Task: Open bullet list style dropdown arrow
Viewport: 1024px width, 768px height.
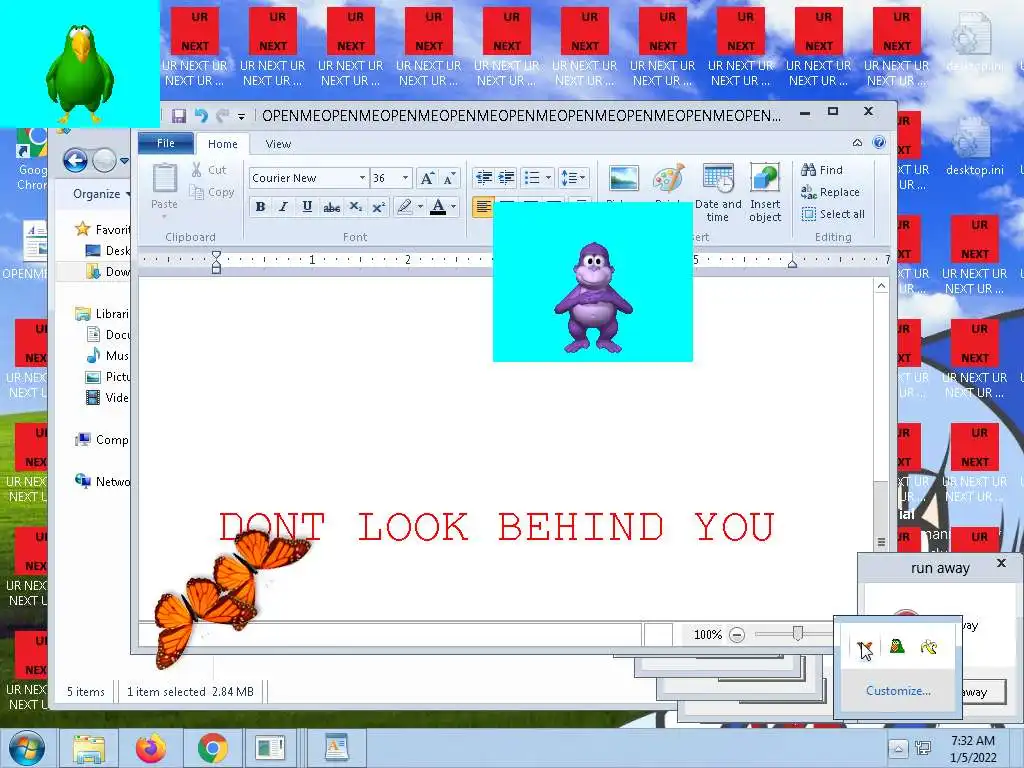Action: (548, 178)
